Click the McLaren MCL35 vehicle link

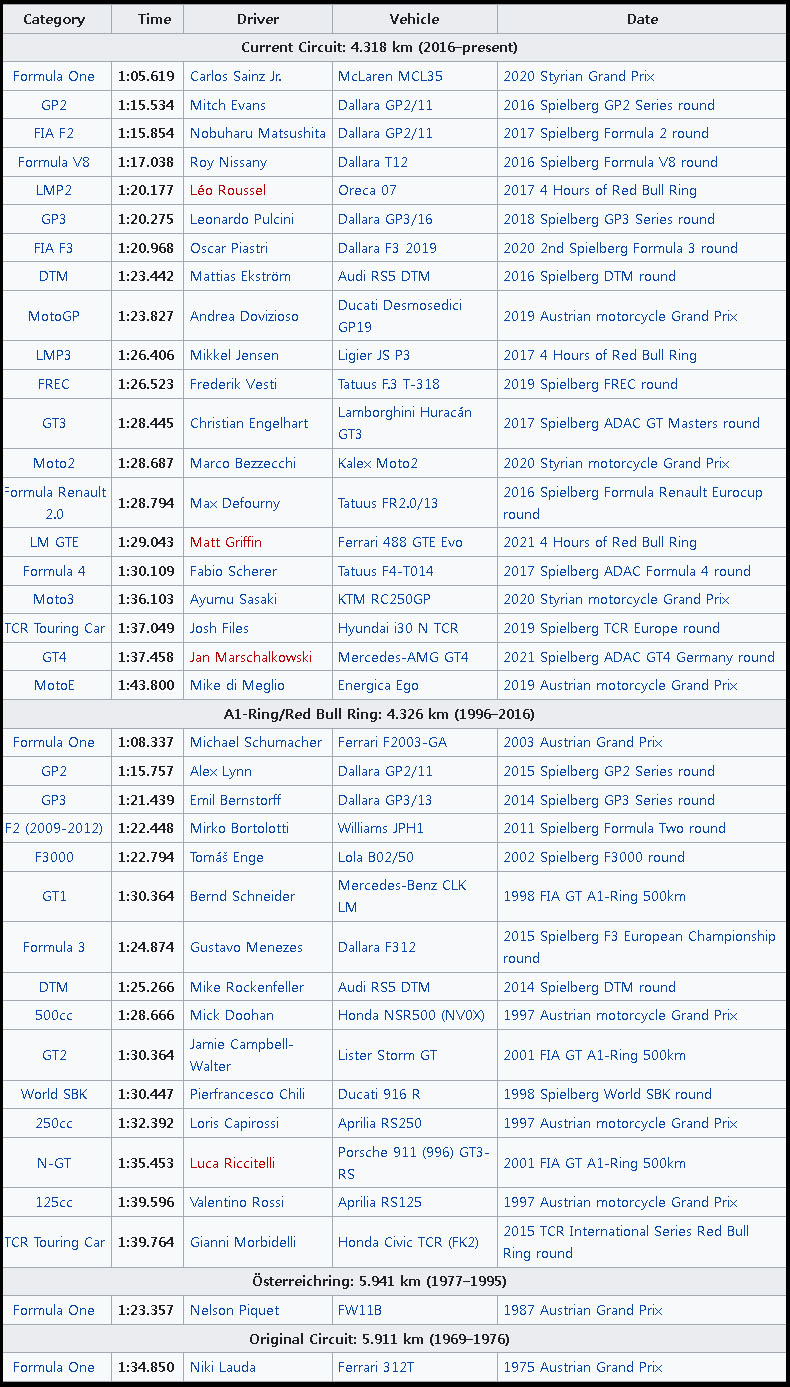pos(390,76)
